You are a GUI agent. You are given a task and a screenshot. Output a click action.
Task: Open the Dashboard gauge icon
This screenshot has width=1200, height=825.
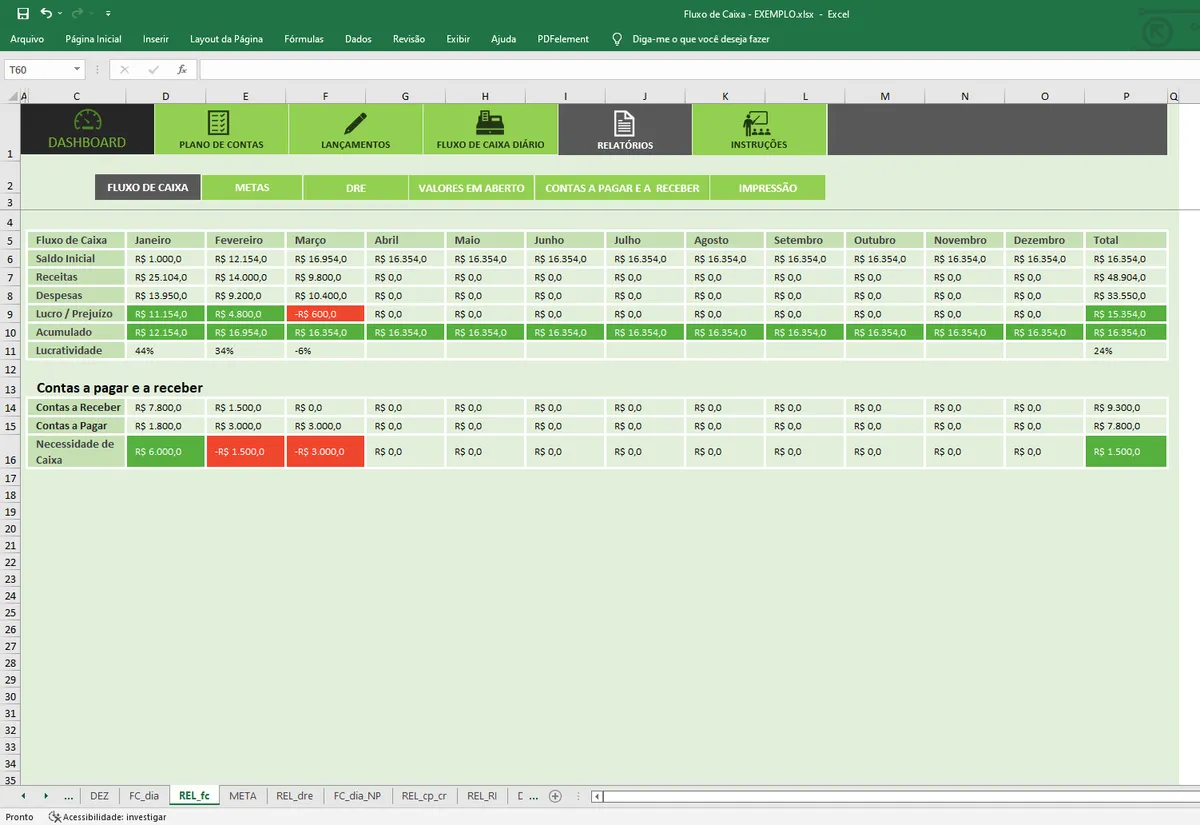[x=88, y=121]
